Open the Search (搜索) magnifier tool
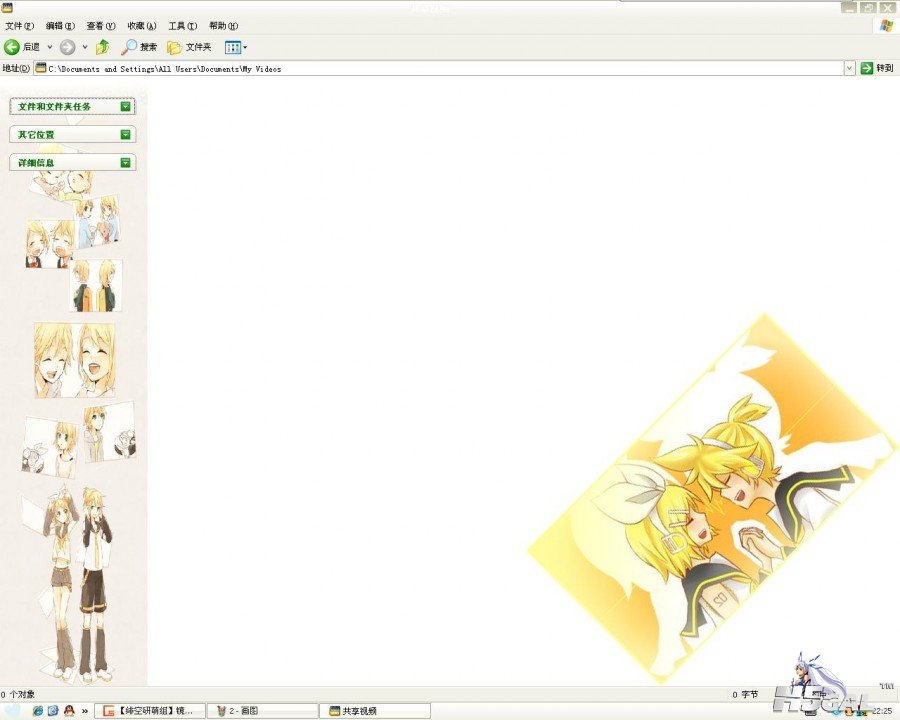 pyautogui.click(x=139, y=47)
